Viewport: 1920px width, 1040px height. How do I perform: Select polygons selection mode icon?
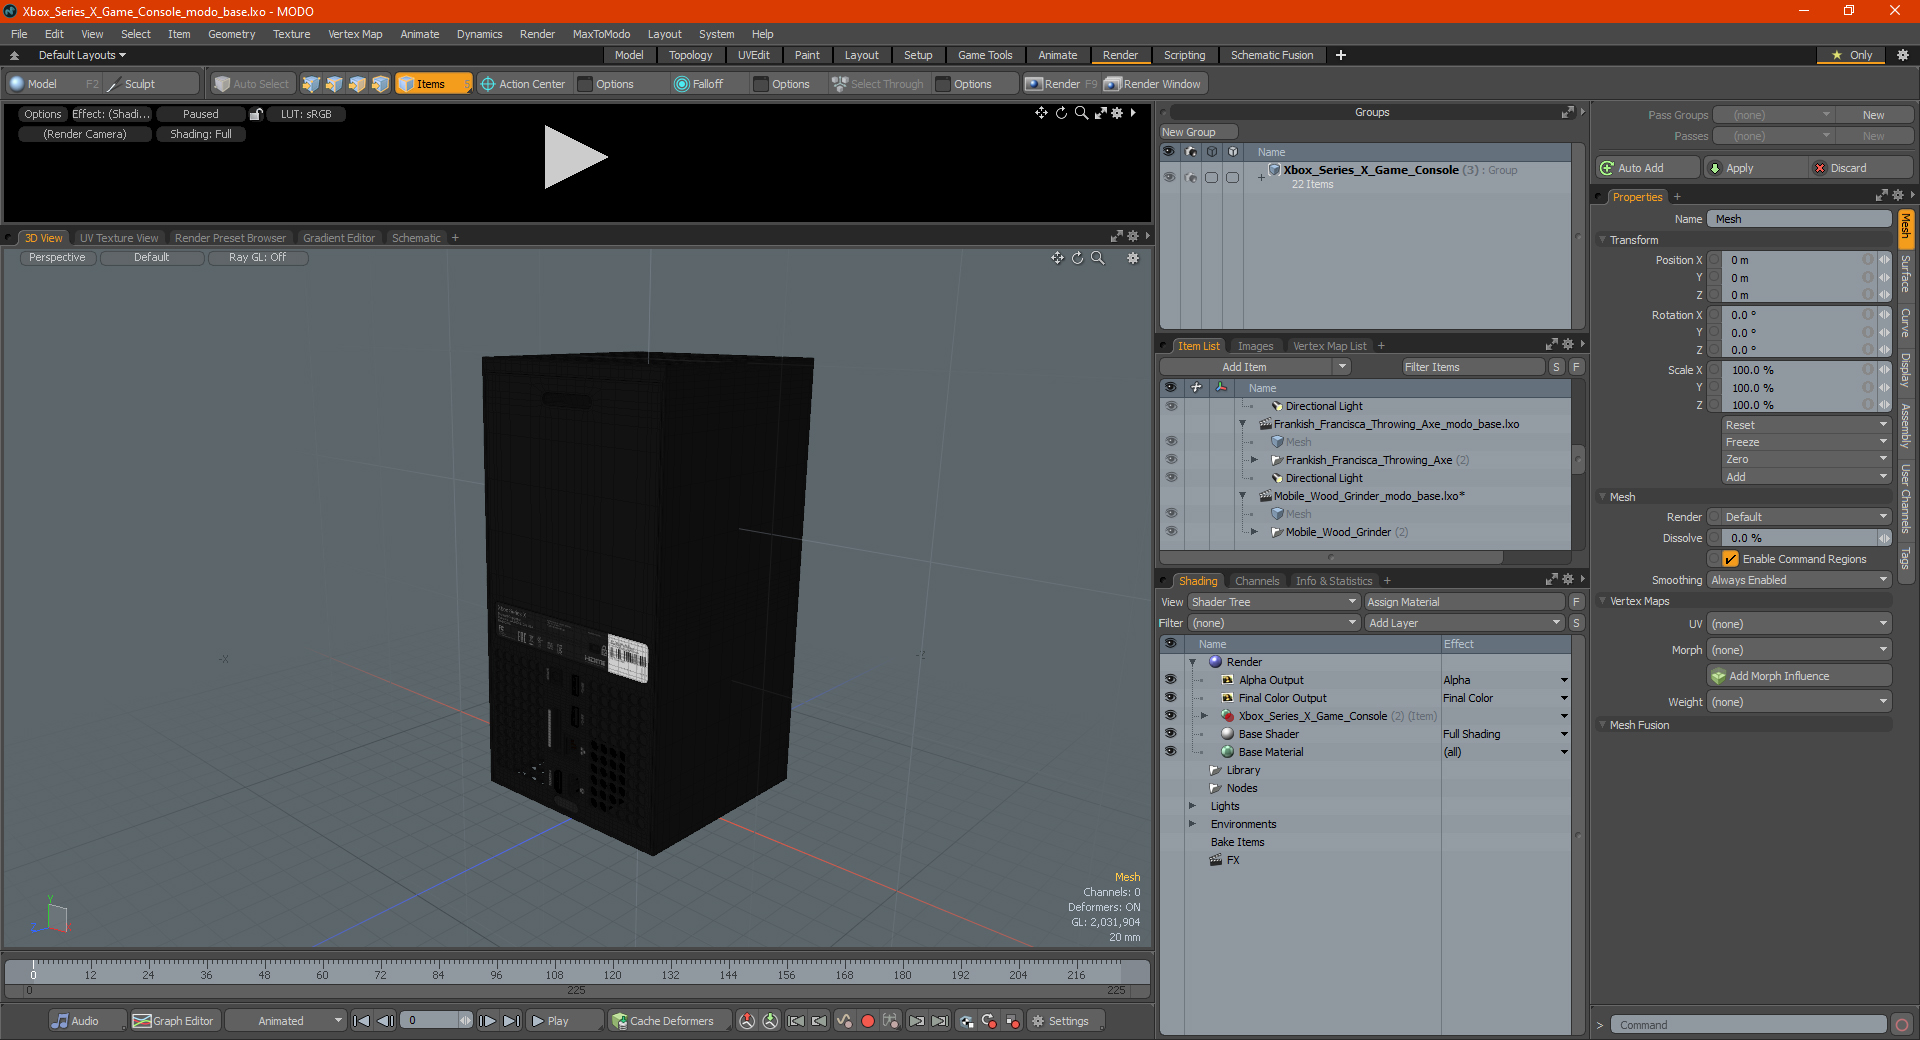357,84
